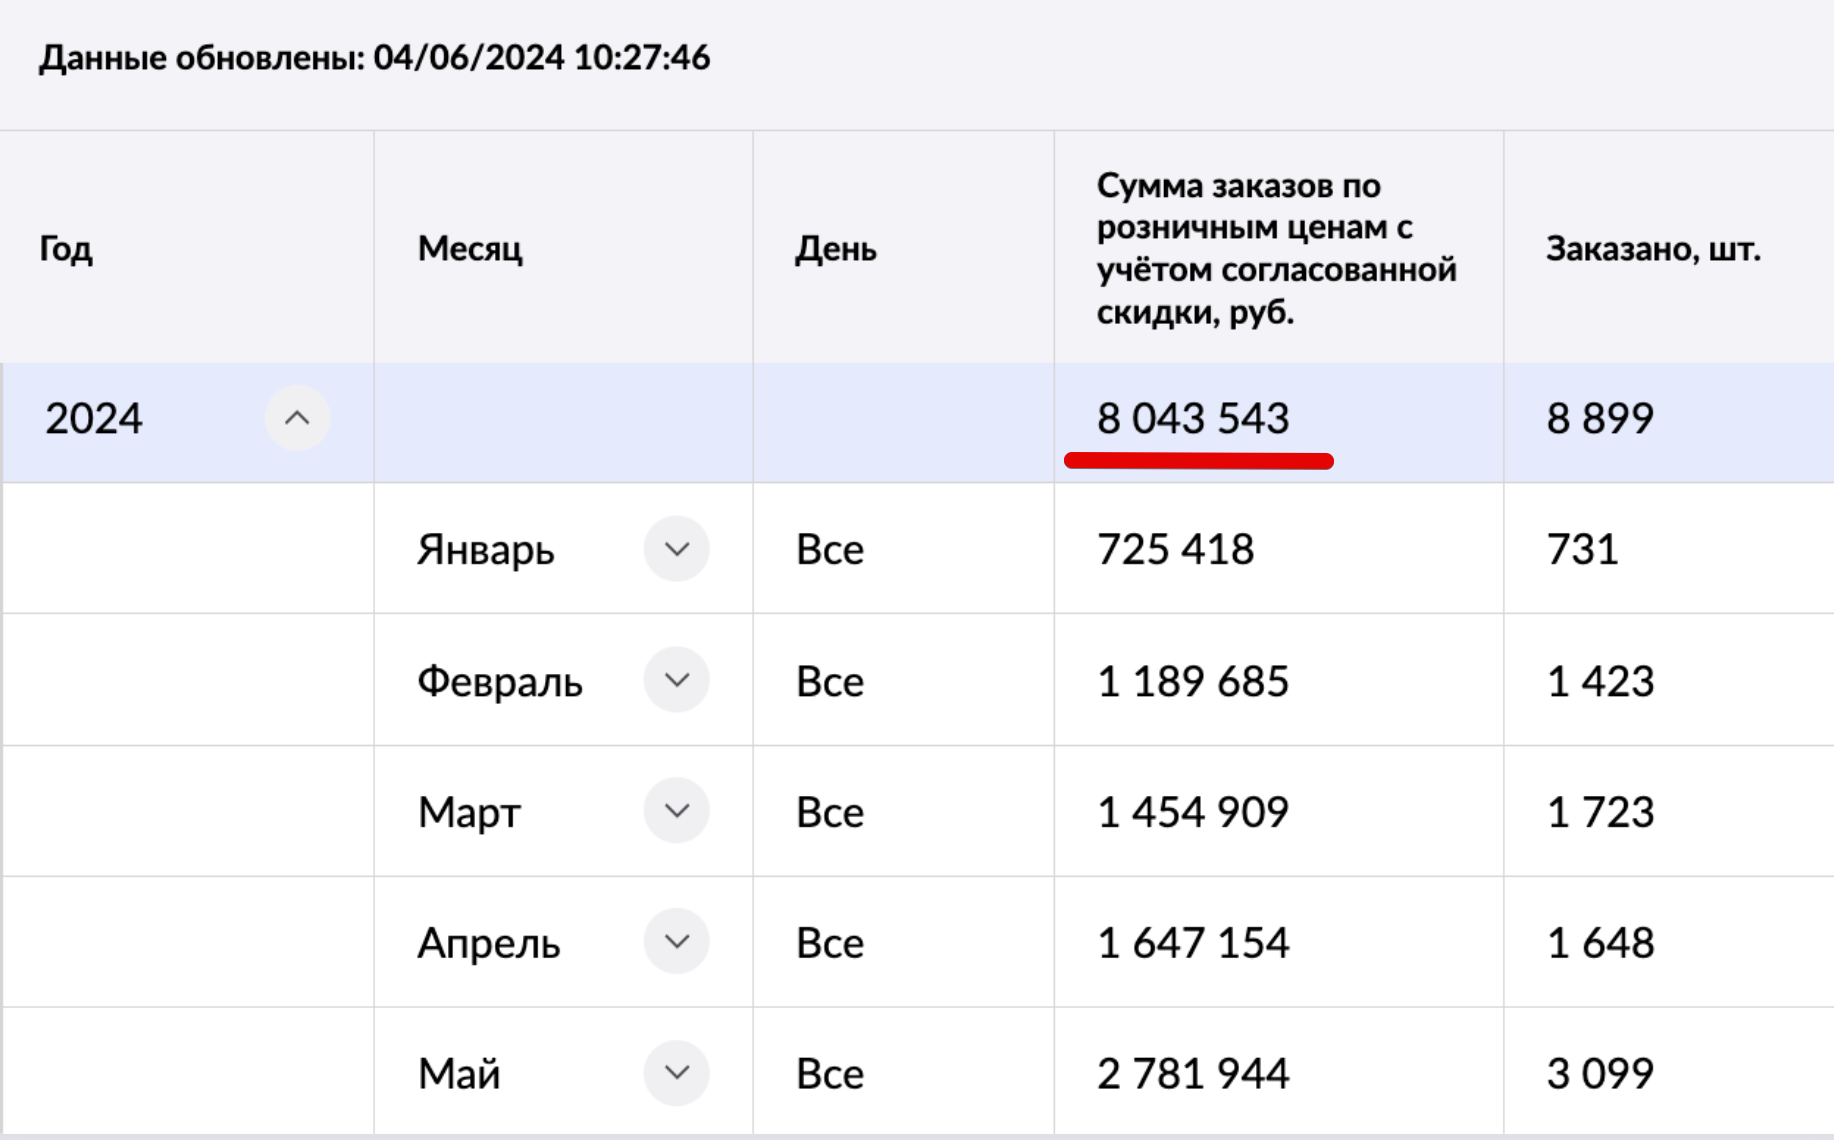Select the 8 043 543 total sum cell
1834x1140 pixels.
(1192, 418)
